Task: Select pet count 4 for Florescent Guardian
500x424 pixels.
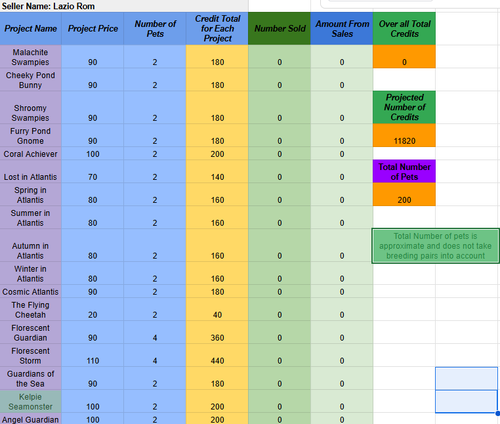Action: (x=155, y=332)
